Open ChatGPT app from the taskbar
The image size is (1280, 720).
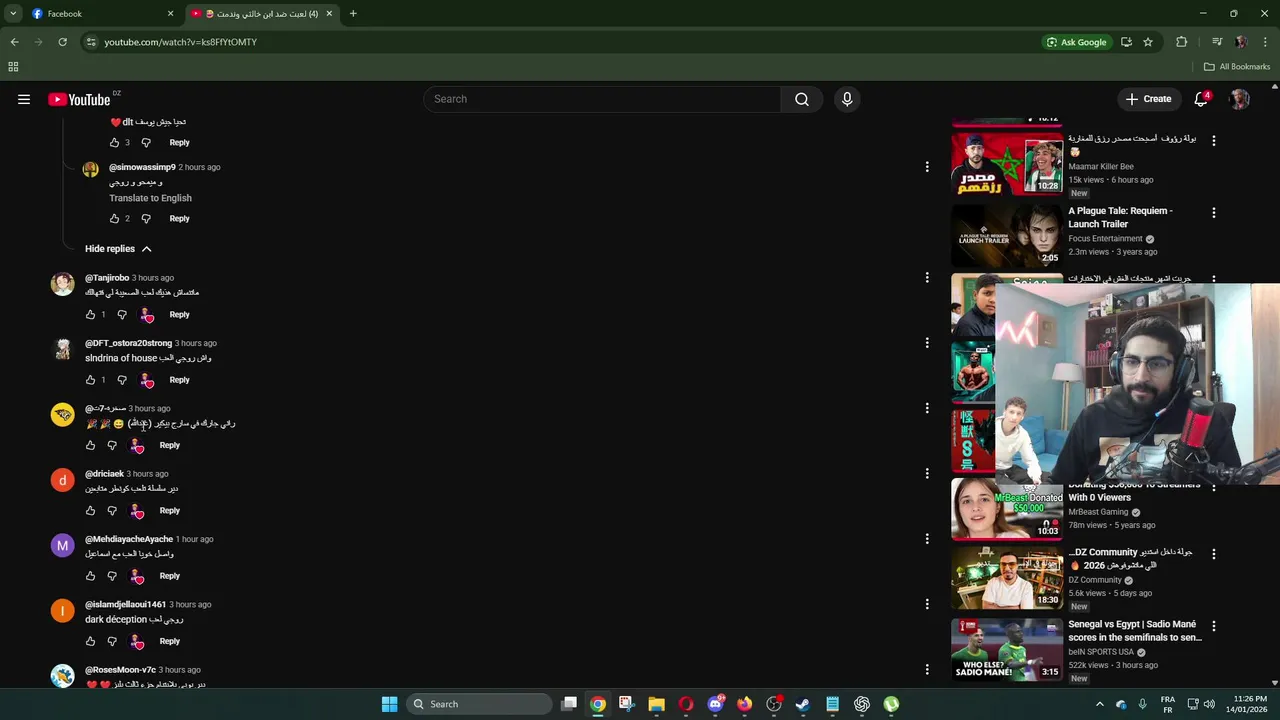pyautogui.click(x=862, y=704)
